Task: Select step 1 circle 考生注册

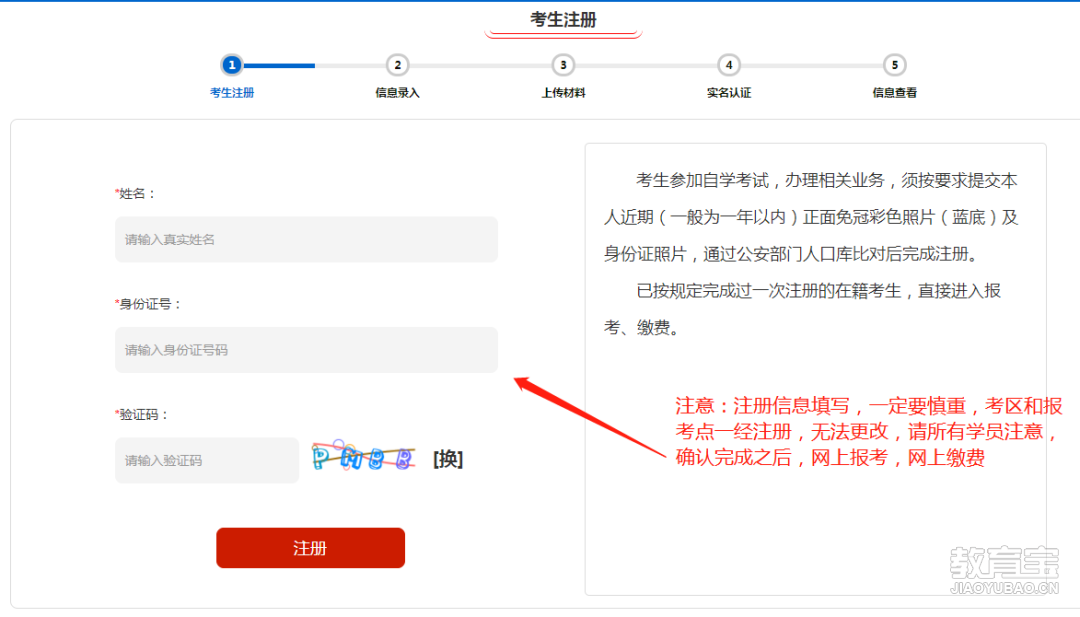Action: click(232, 65)
